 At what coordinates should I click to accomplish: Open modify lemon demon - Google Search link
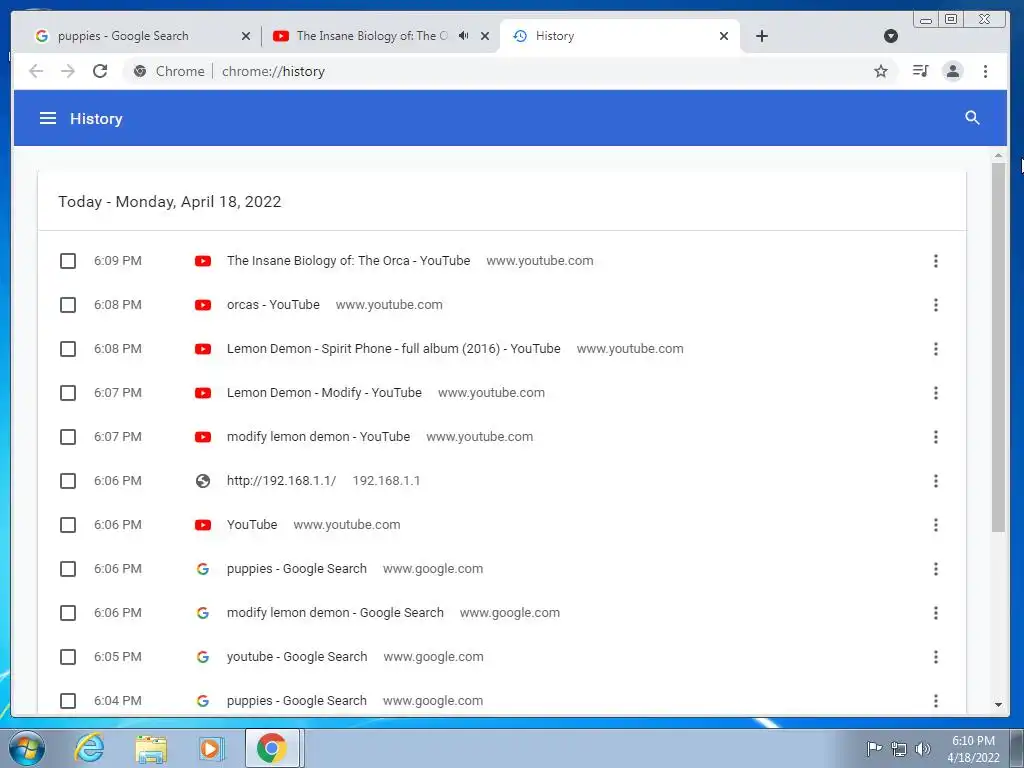pos(335,613)
